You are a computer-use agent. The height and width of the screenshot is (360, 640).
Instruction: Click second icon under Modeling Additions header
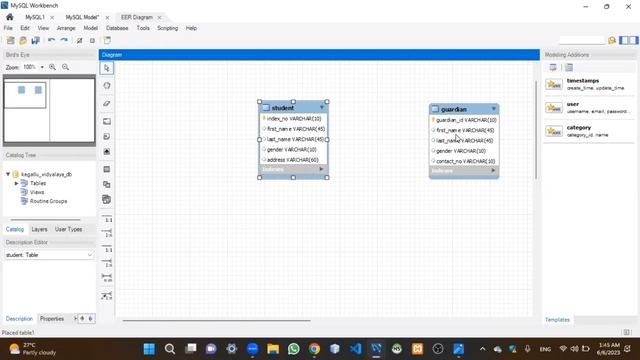[x=569, y=67]
